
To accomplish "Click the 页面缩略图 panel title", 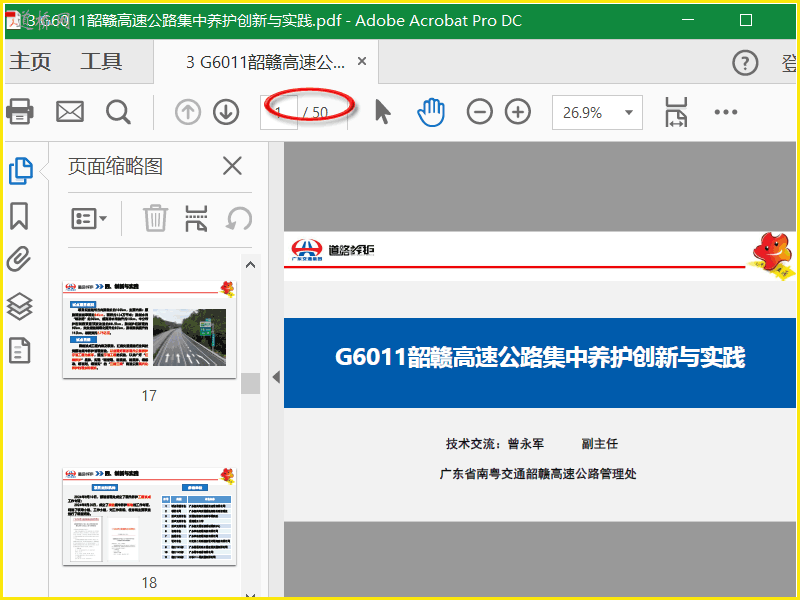I will click(x=115, y=166).
